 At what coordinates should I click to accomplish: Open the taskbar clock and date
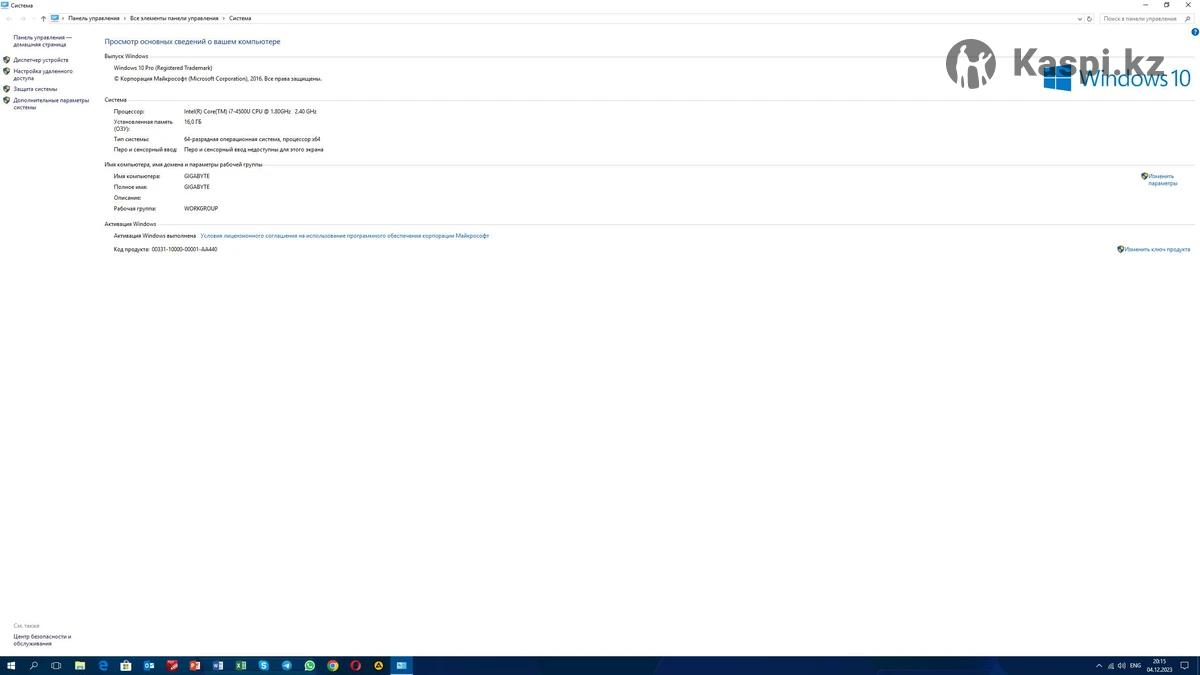coord(1160,665)
